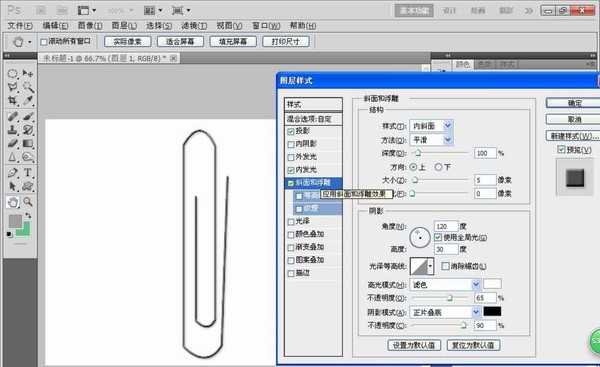Open the highlight mode white color swatch
This screenshot has width=600, height=367.
point(492,284)
